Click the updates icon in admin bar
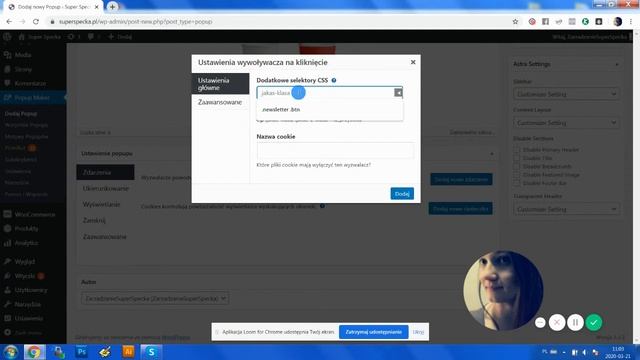Screen dimensions: 640x360 (71, 37)
